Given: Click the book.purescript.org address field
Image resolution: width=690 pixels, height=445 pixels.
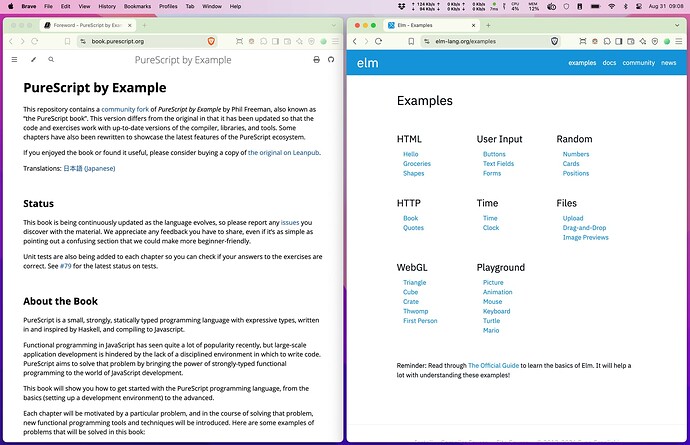Looking at the screenshot, I should pyautogui.click(x=145, y=41).
